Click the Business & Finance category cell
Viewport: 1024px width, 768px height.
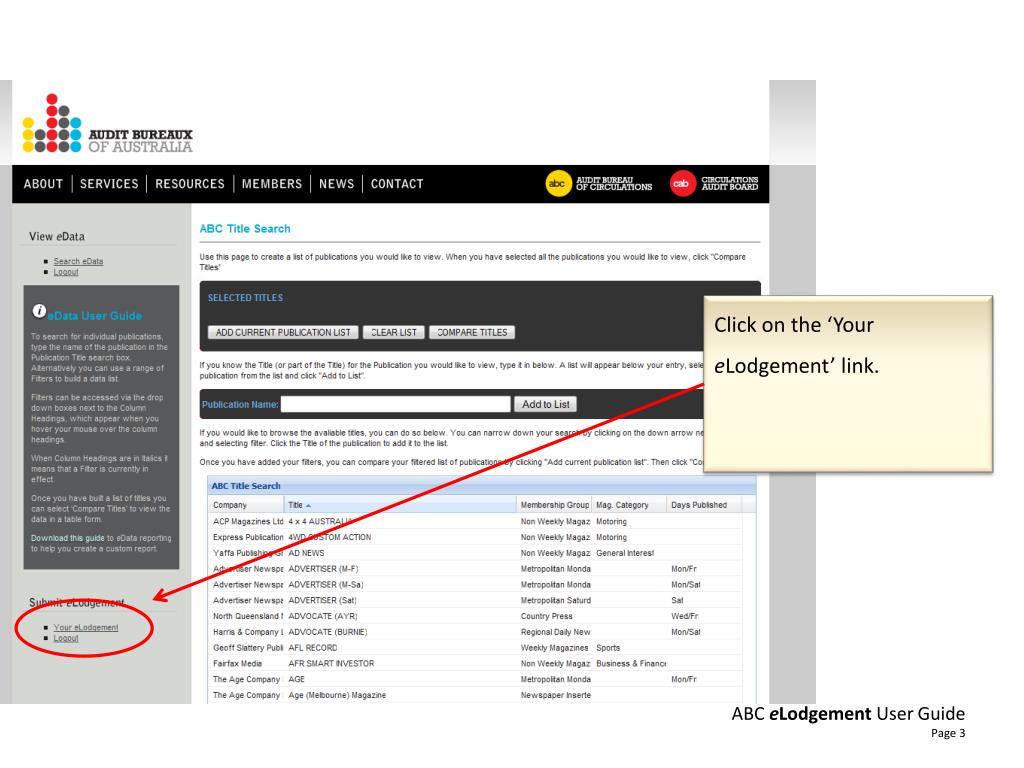[x=631, y=664]
